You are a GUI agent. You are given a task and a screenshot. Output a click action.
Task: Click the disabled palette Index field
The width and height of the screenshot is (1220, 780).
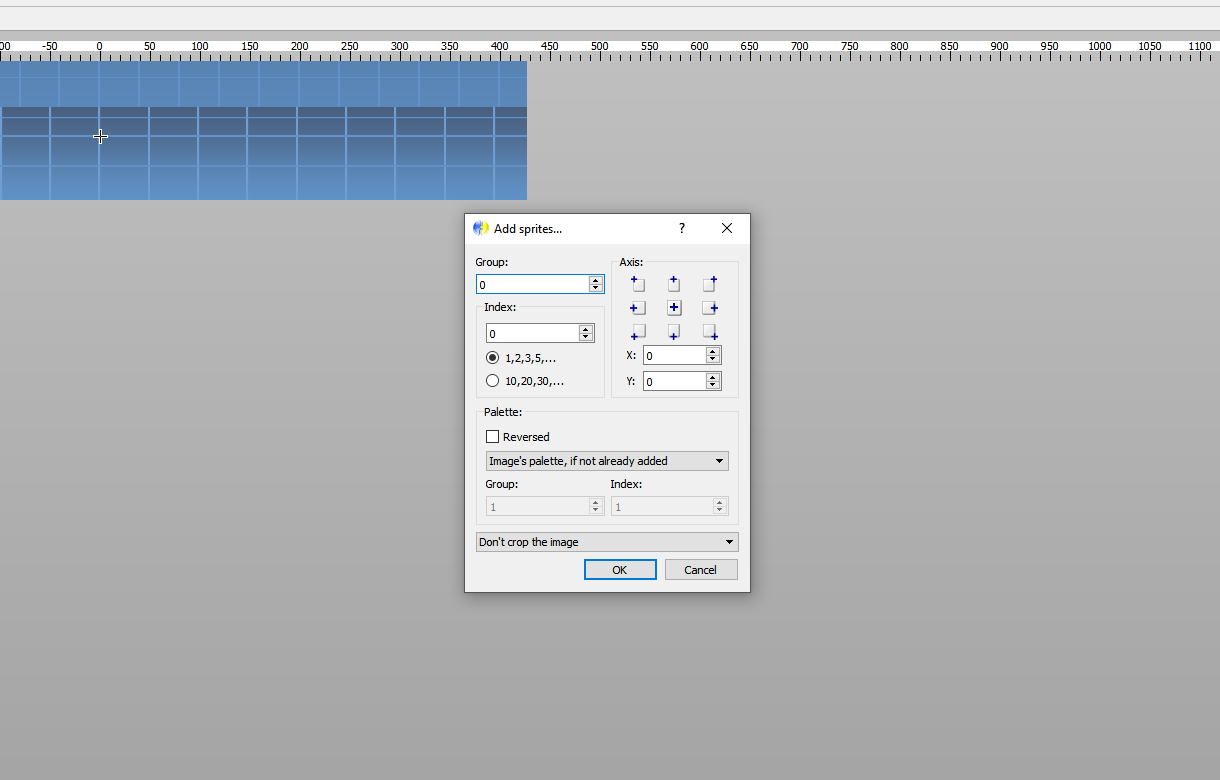[x=670, y=506]
